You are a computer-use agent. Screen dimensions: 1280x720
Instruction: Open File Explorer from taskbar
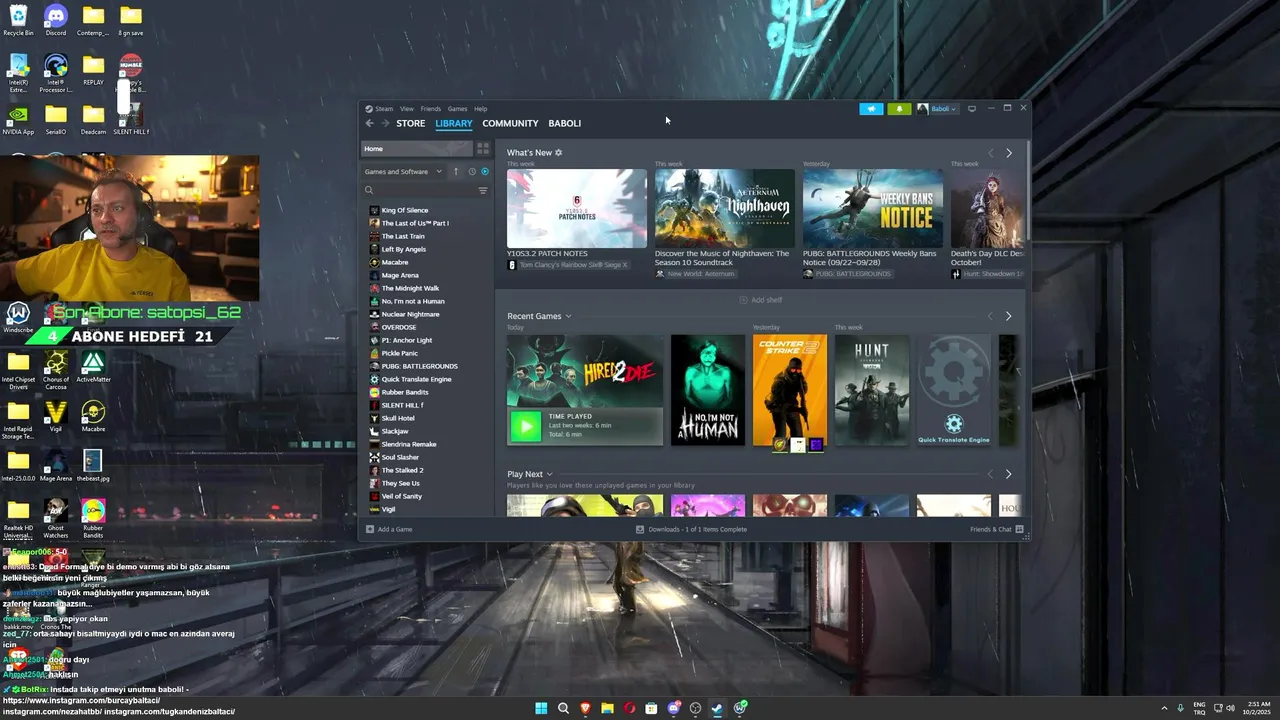[x=607, y=708]
